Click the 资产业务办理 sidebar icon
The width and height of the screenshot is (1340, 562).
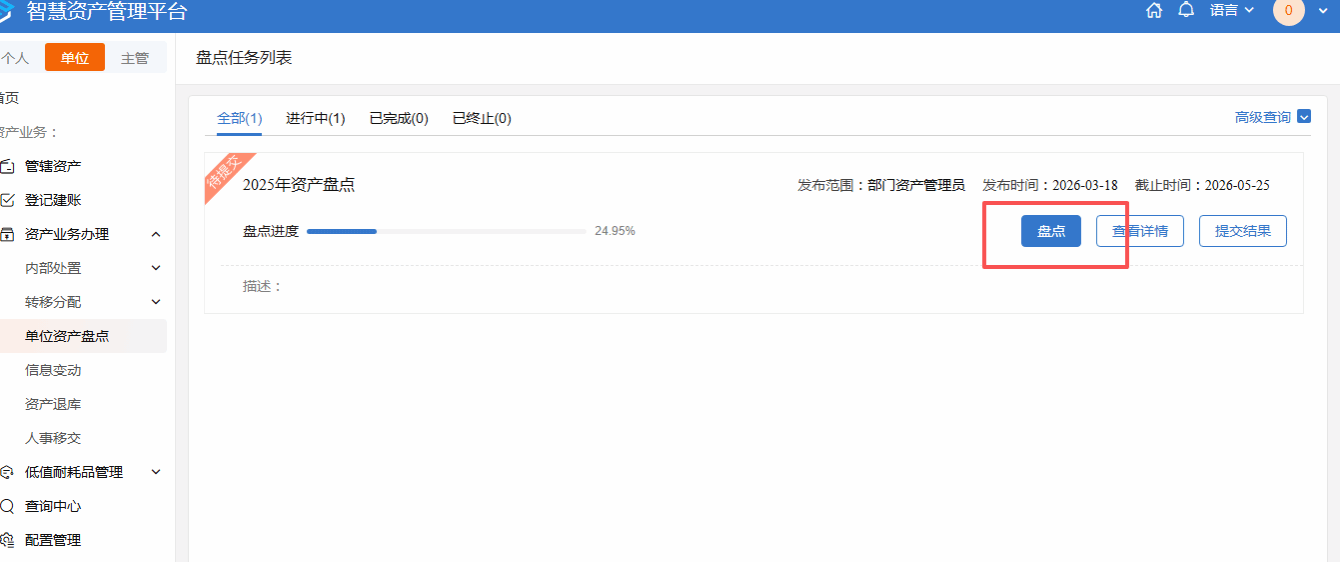click(x=7, y=234)
